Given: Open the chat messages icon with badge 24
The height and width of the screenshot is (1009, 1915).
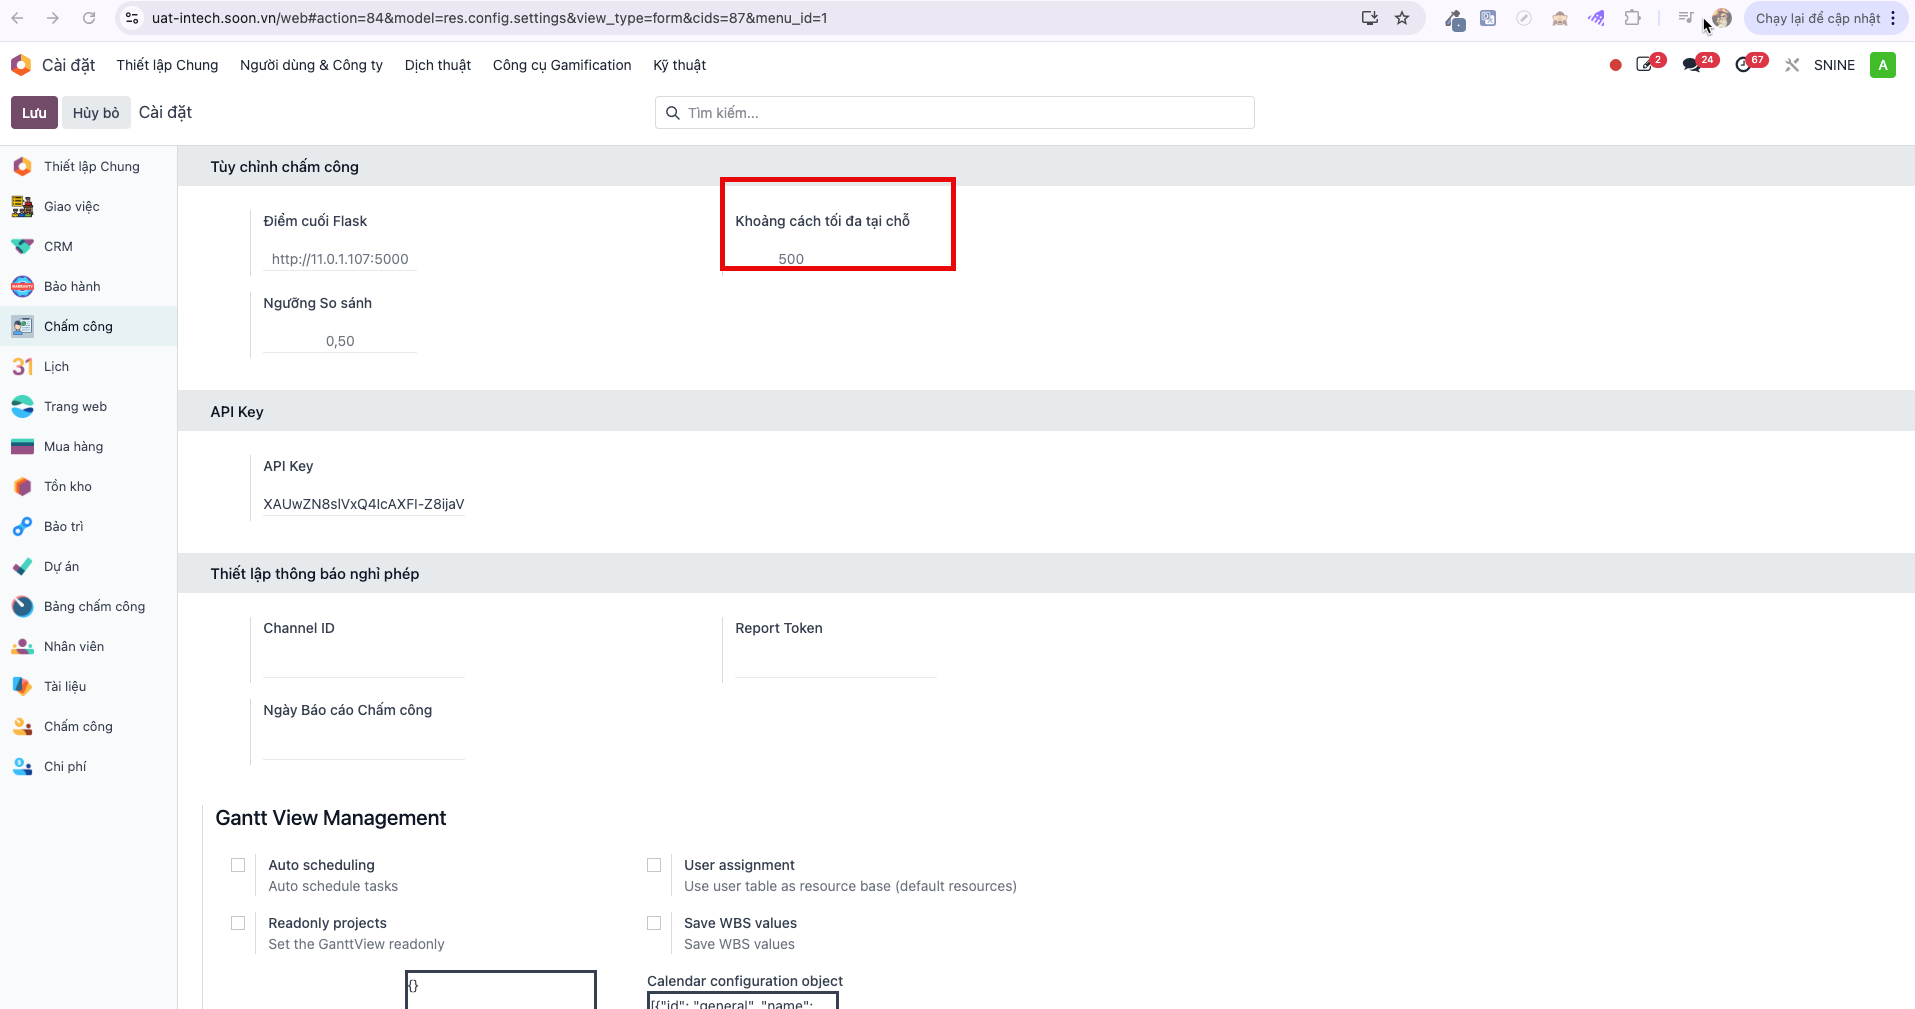Looking at the screenshot, I should tap(1692, 65).
